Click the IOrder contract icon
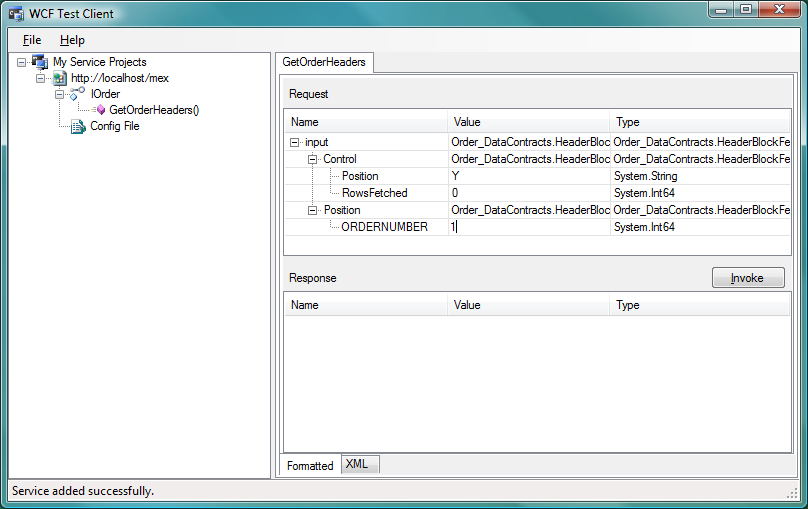The image size is (808, 509). tap(77, 94)
